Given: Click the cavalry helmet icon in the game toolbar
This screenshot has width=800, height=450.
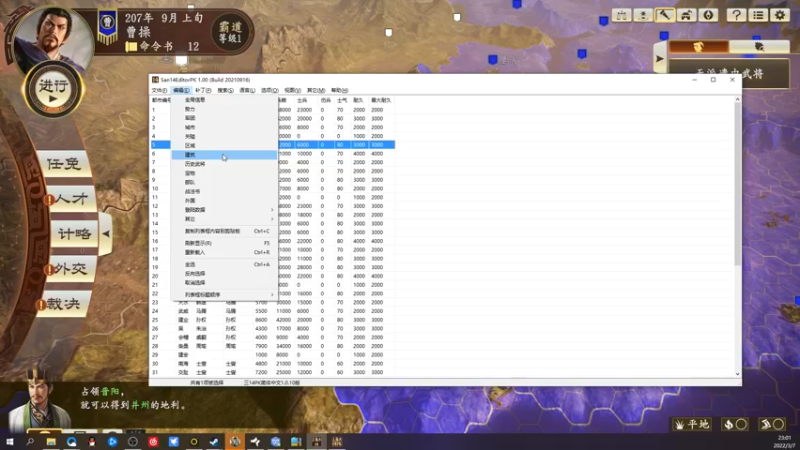Looking at the screenshot, I should pos(686,15).
